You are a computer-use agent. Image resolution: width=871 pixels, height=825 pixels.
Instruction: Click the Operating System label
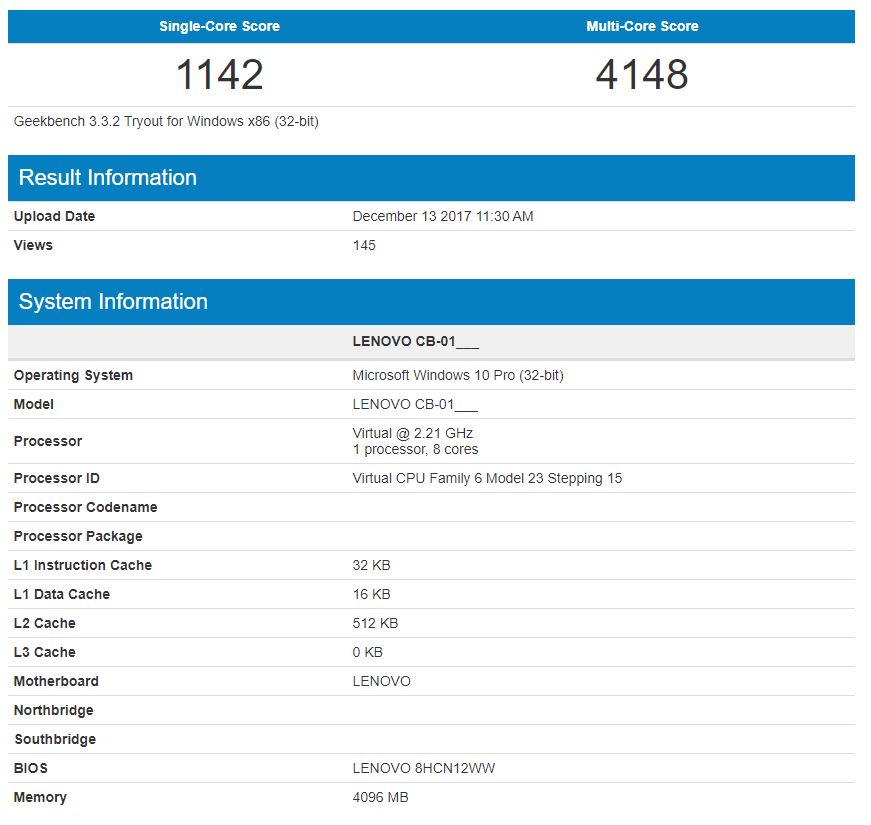(73, 376)
